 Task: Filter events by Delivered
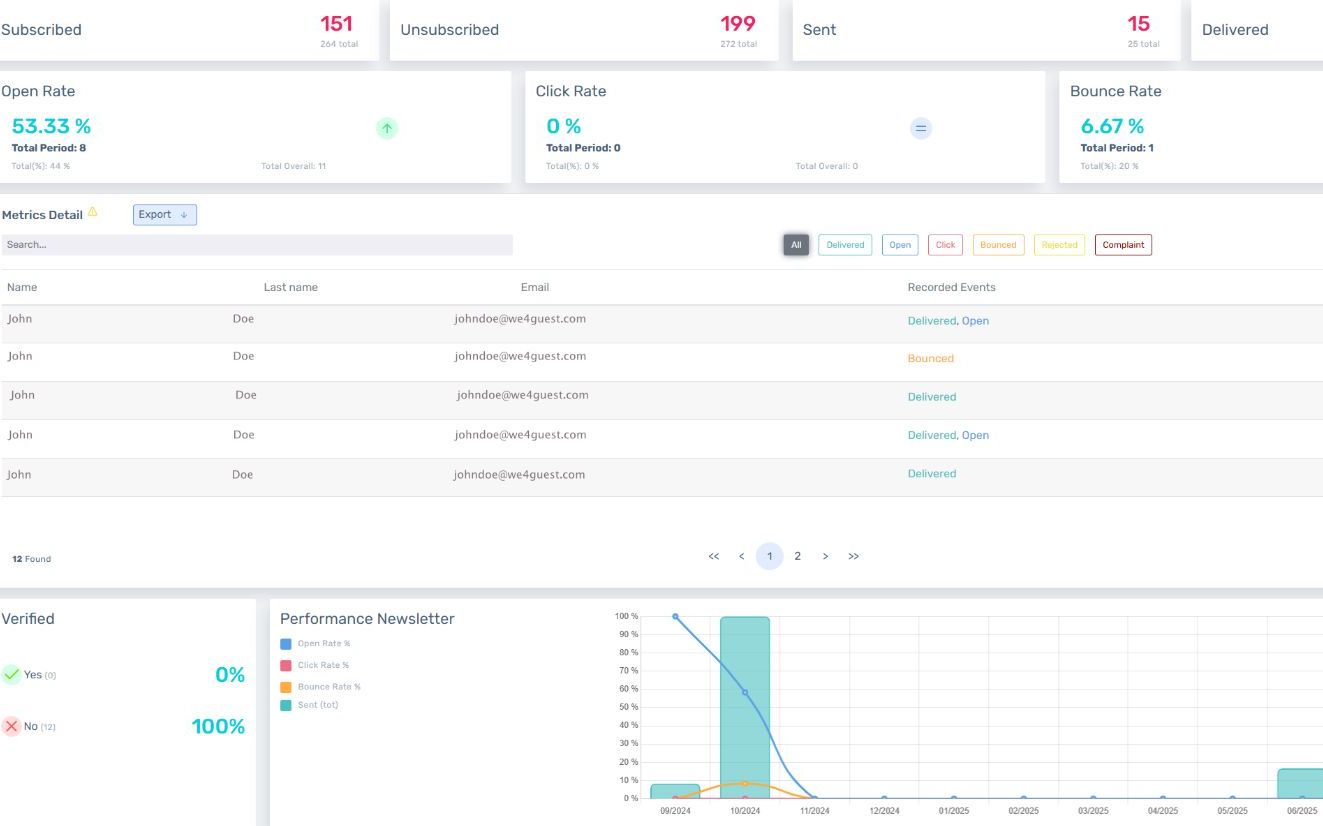pyautogui.click(x=845, y=245)
